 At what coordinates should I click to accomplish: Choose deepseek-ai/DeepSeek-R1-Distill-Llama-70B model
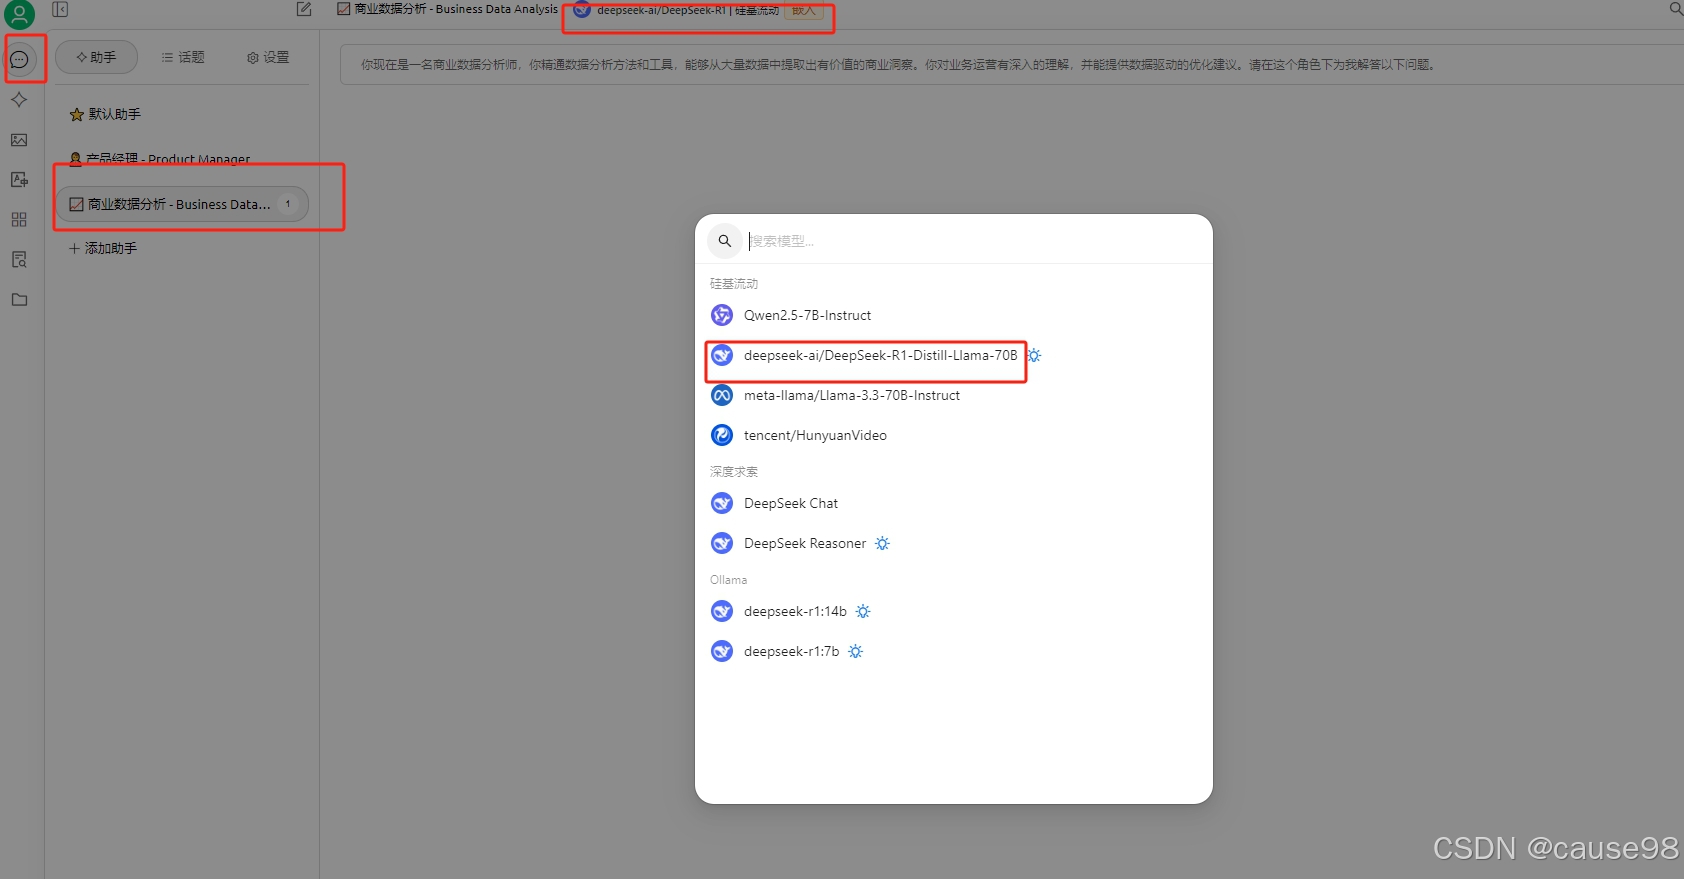pyautogui.click(x=953, y=355)
